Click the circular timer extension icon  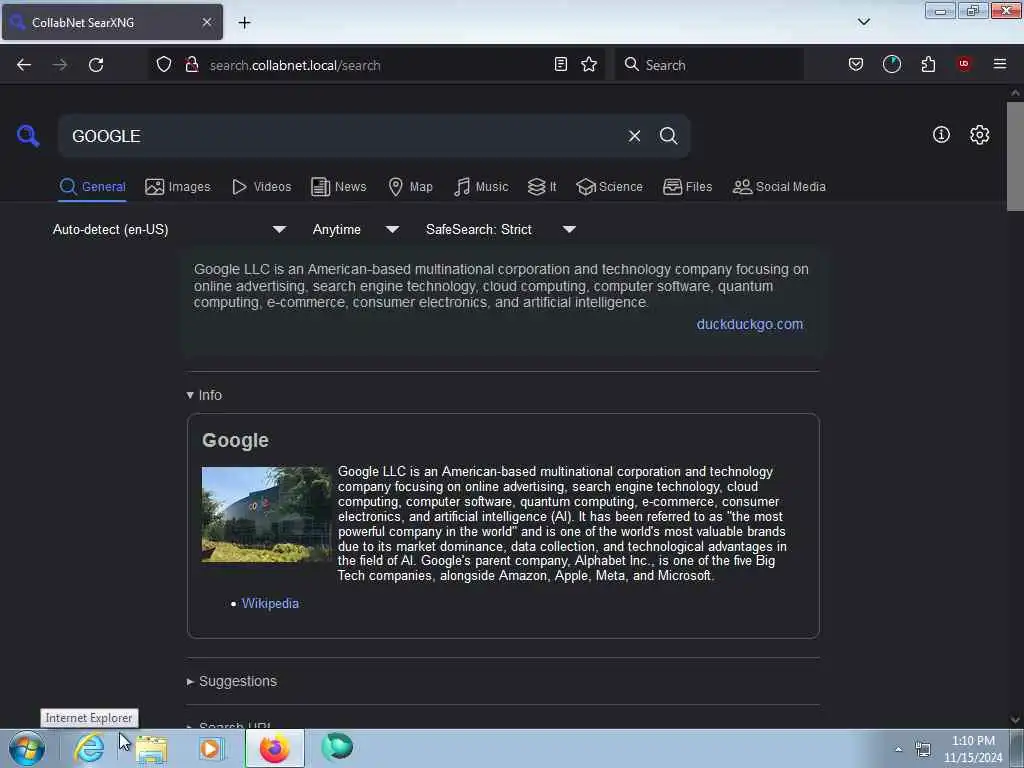click(891, 64)
